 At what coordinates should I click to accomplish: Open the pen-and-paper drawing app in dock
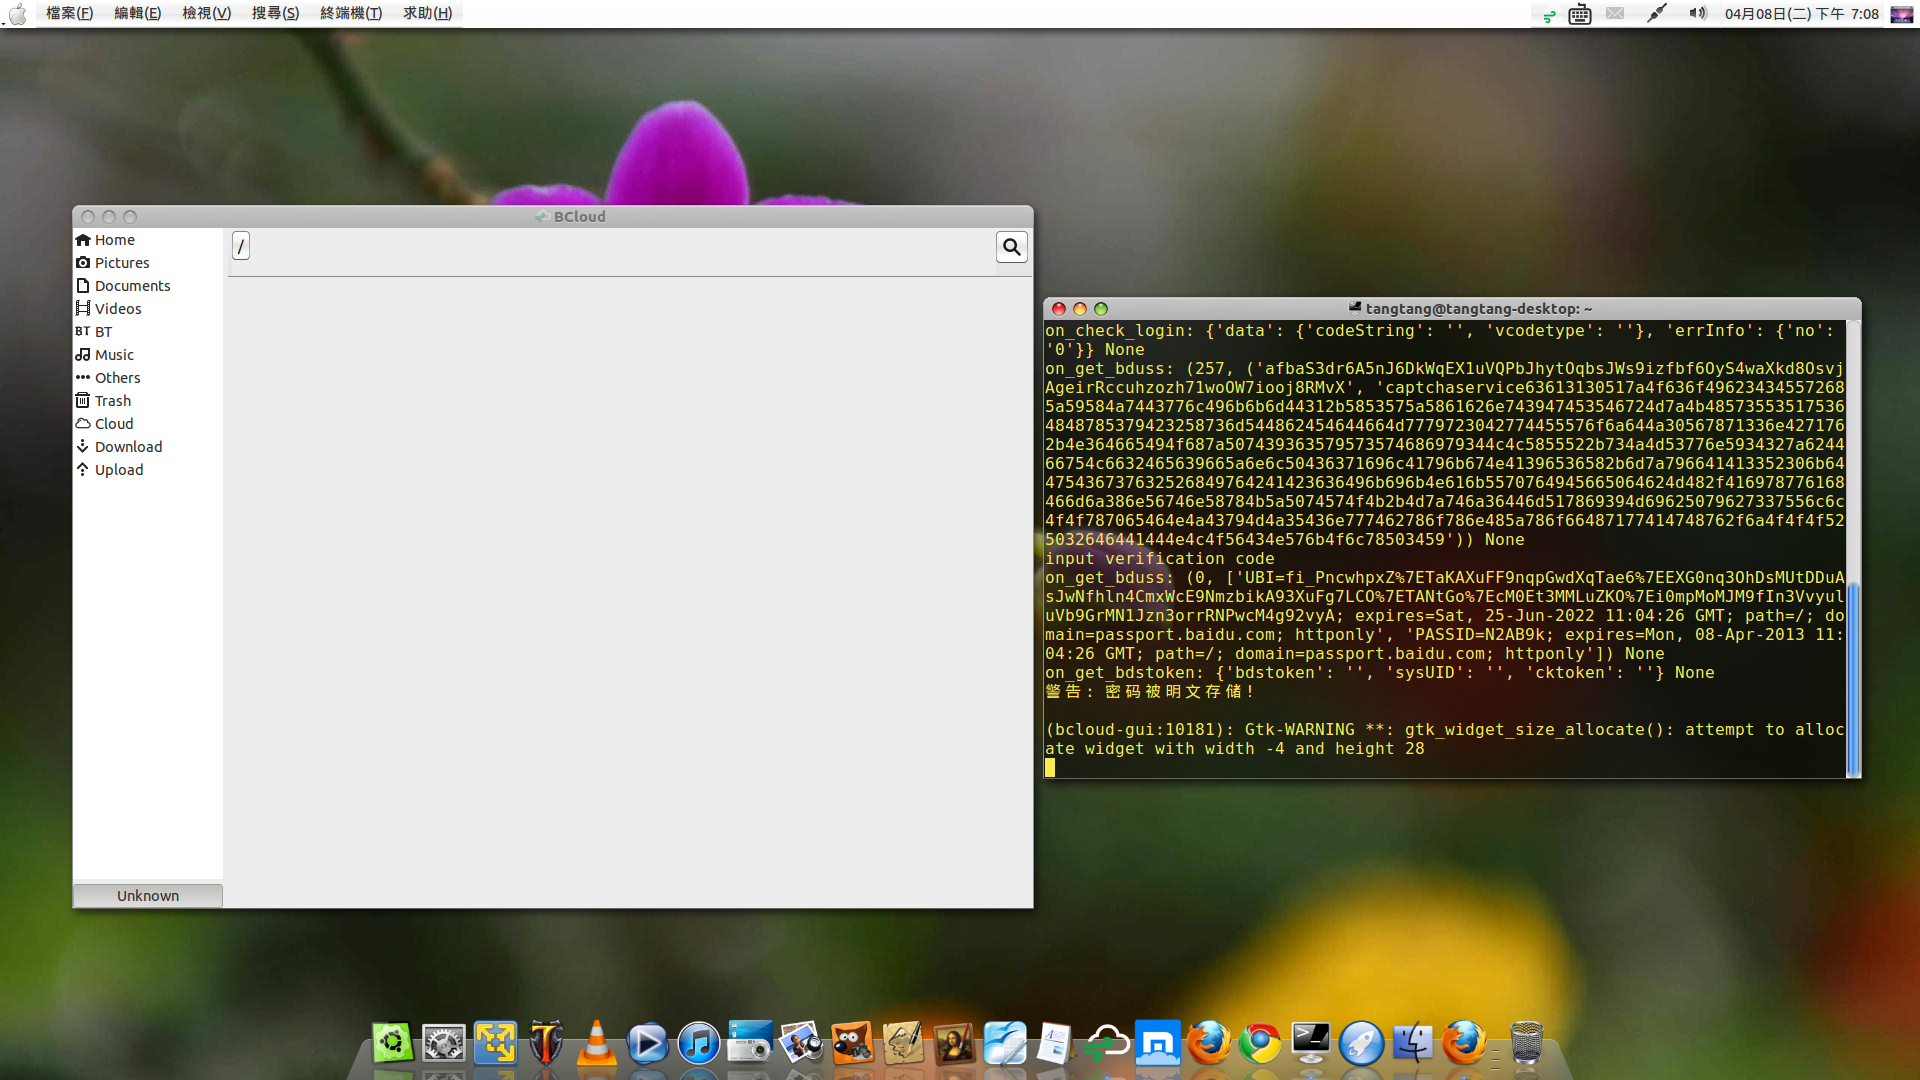pos(903,1043)
